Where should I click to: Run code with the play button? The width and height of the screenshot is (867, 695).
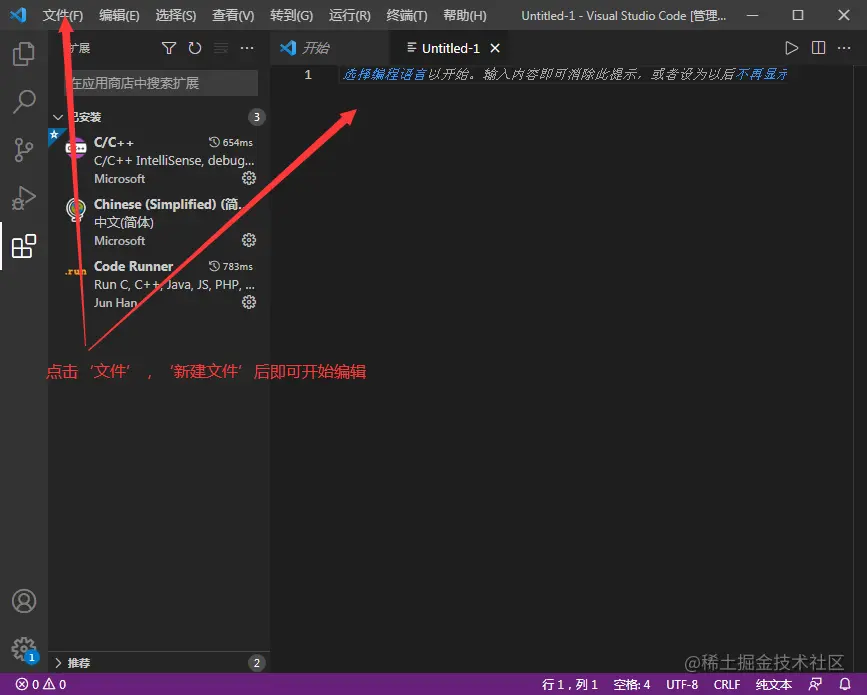pyautogui.click(x=791, y=48)
